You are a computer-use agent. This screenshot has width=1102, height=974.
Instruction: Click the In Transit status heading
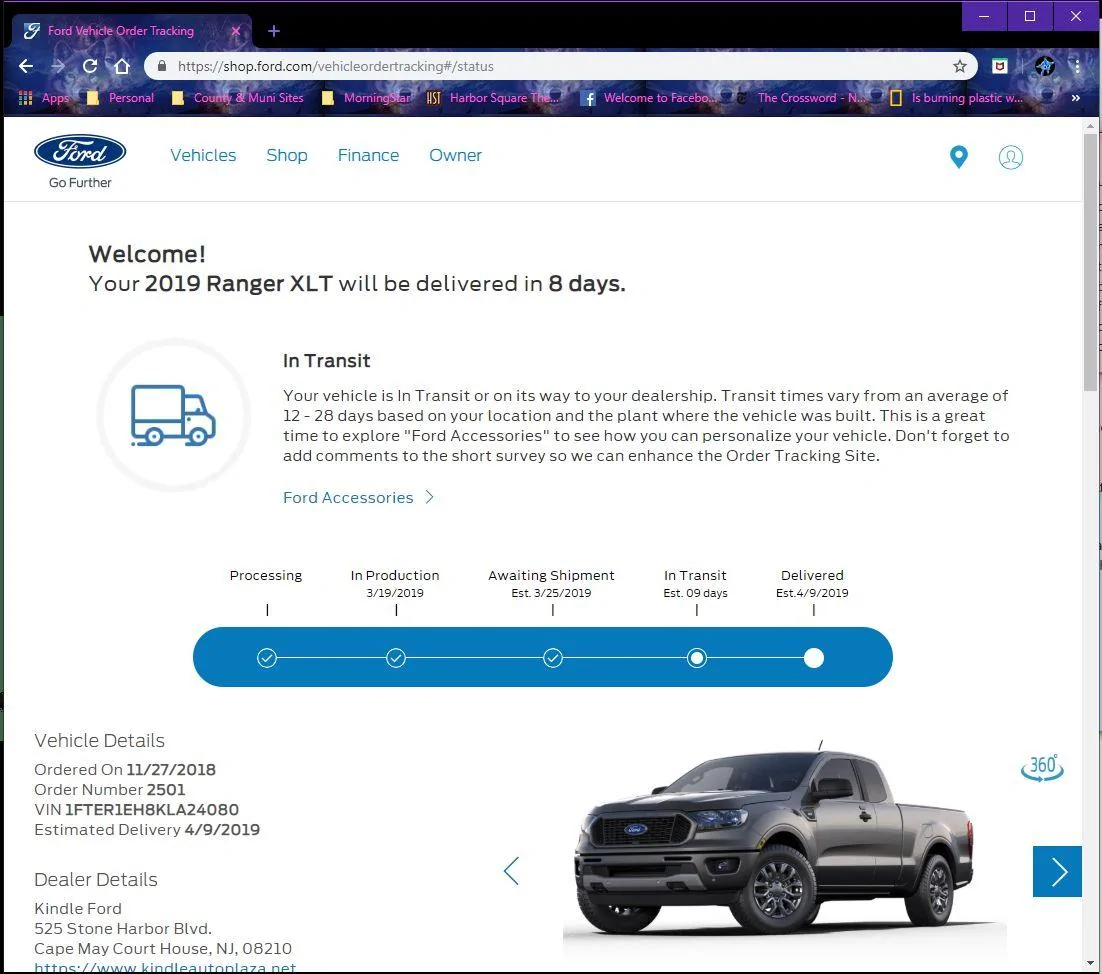326,361
